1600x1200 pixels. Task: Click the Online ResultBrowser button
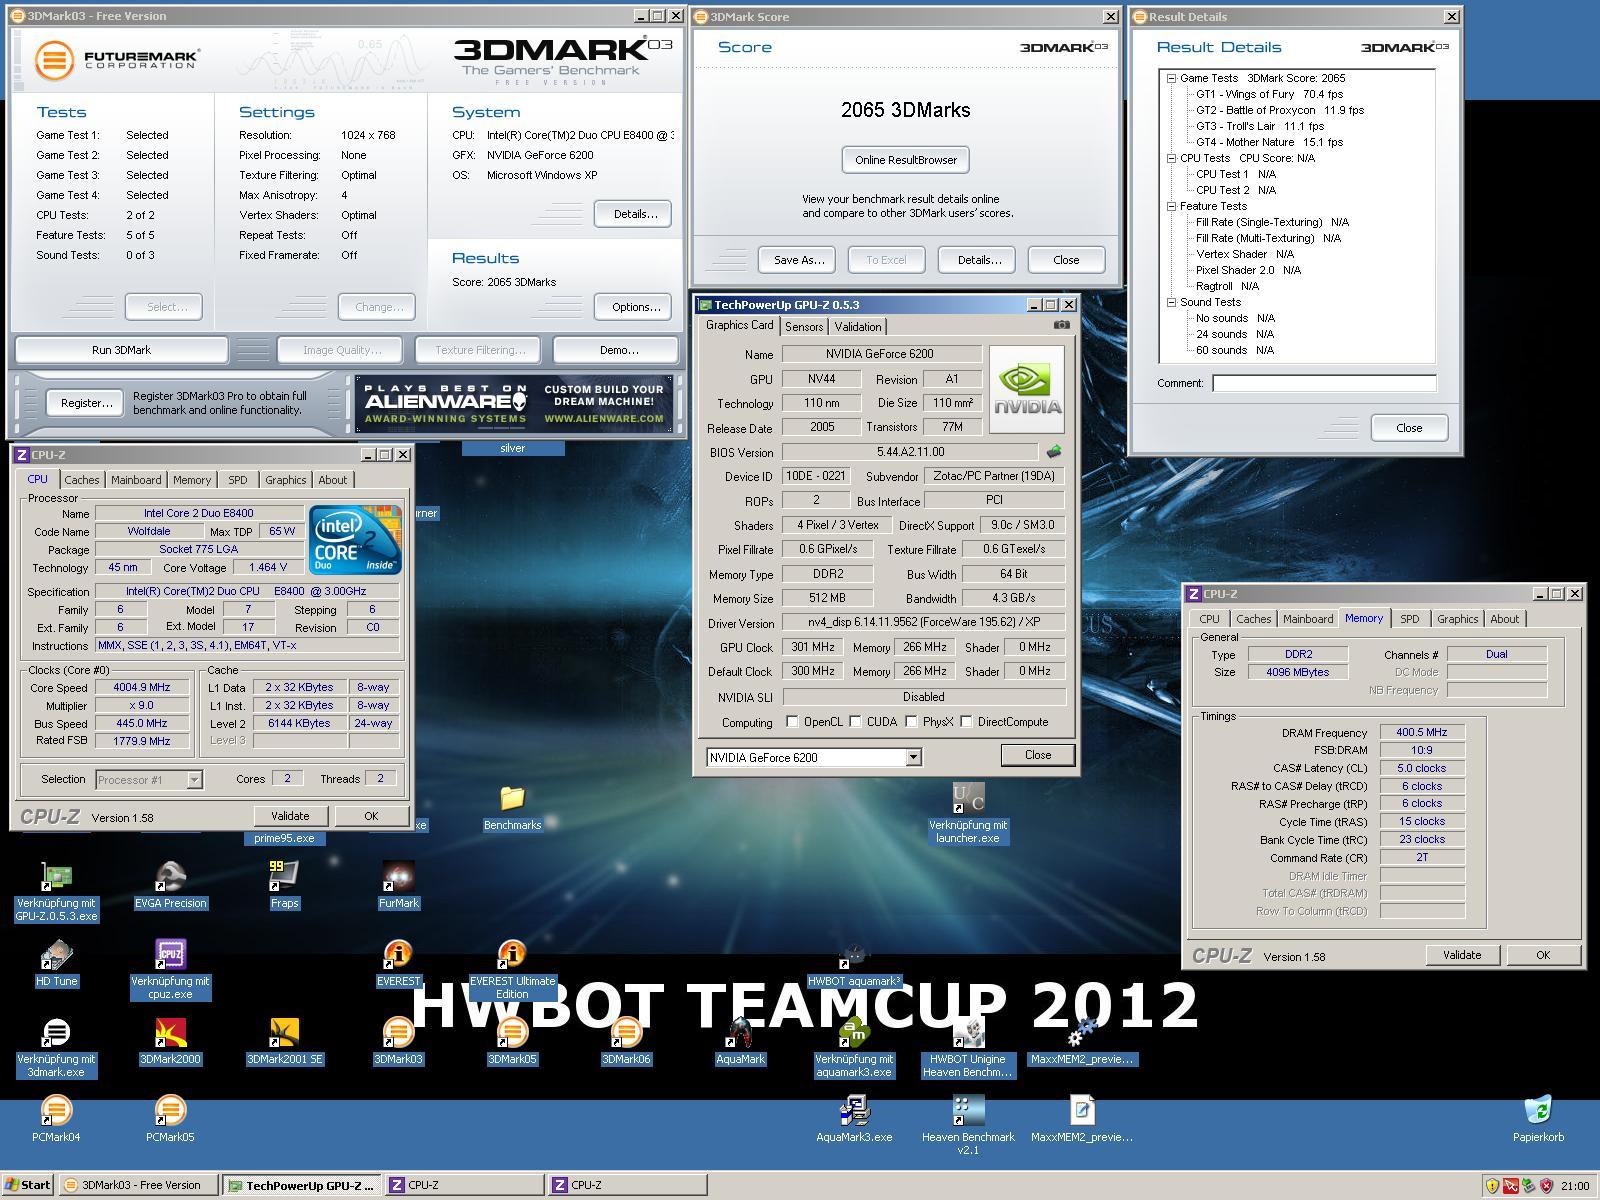(x=906, y=160)
